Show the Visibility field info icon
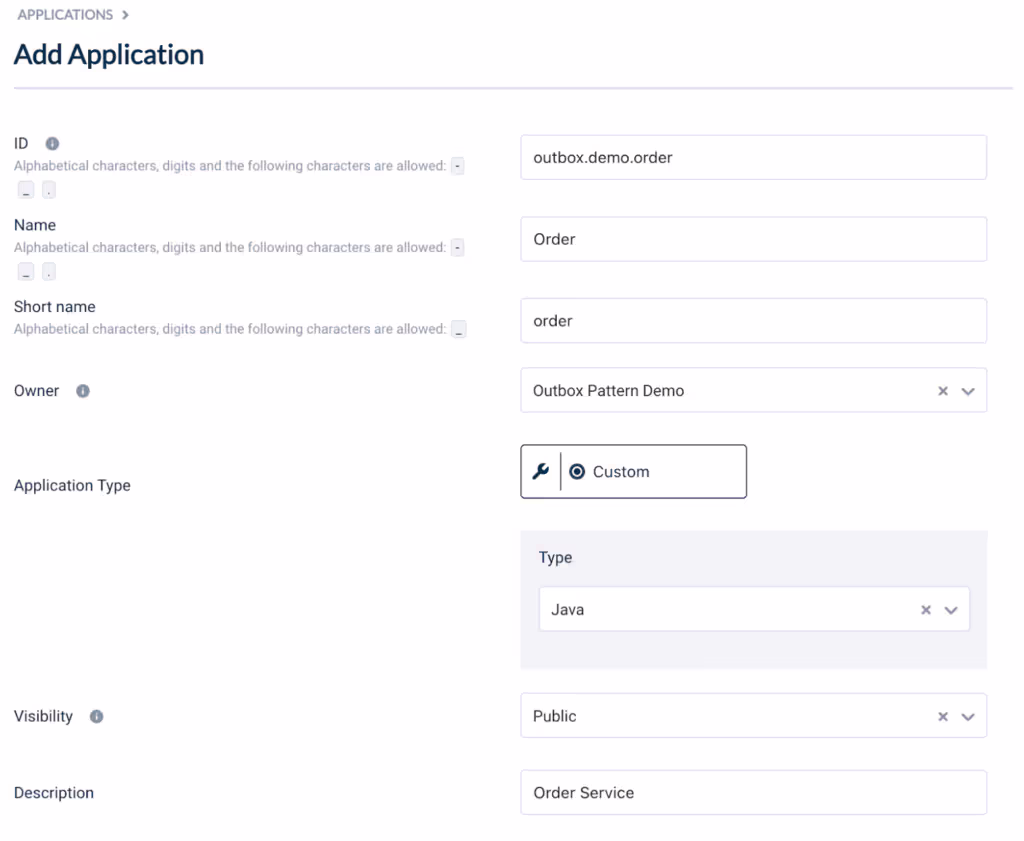The width and height of the screenshot is (1024, 841). [97, 716]
